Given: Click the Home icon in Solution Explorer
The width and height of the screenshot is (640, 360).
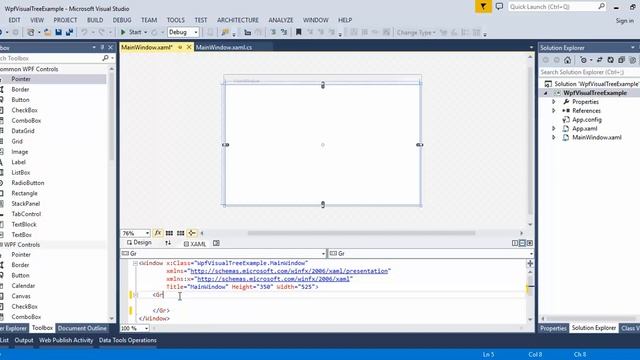Looking at the screenshot, I should point(567,60).
